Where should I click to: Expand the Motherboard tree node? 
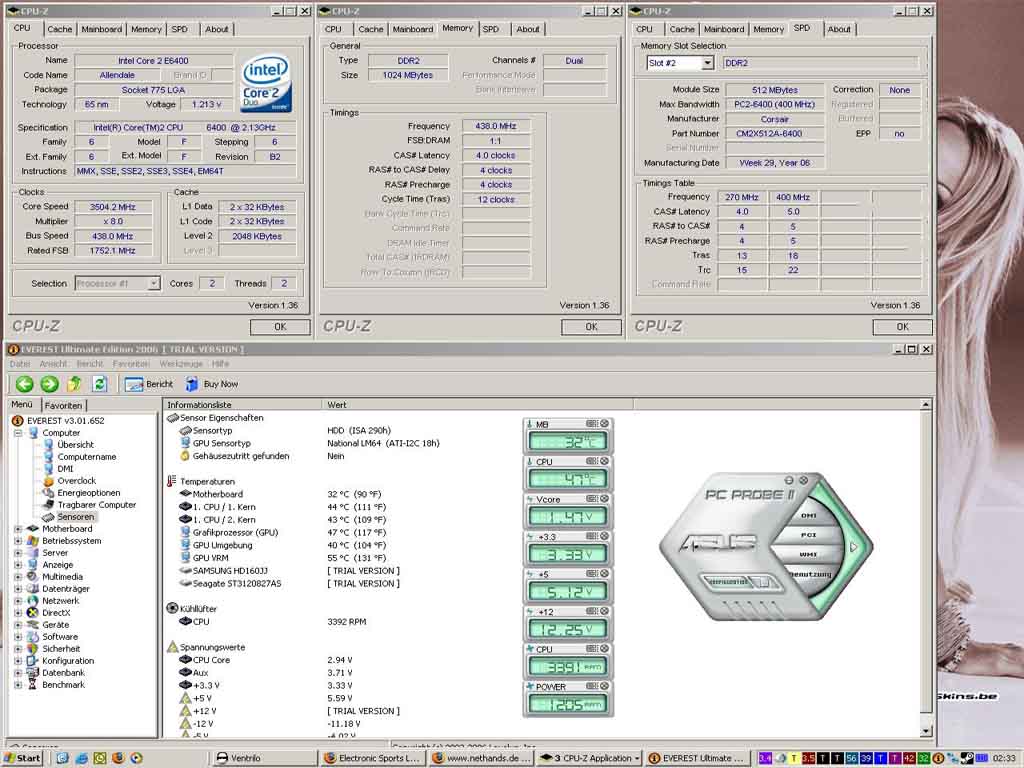[18, 529]
